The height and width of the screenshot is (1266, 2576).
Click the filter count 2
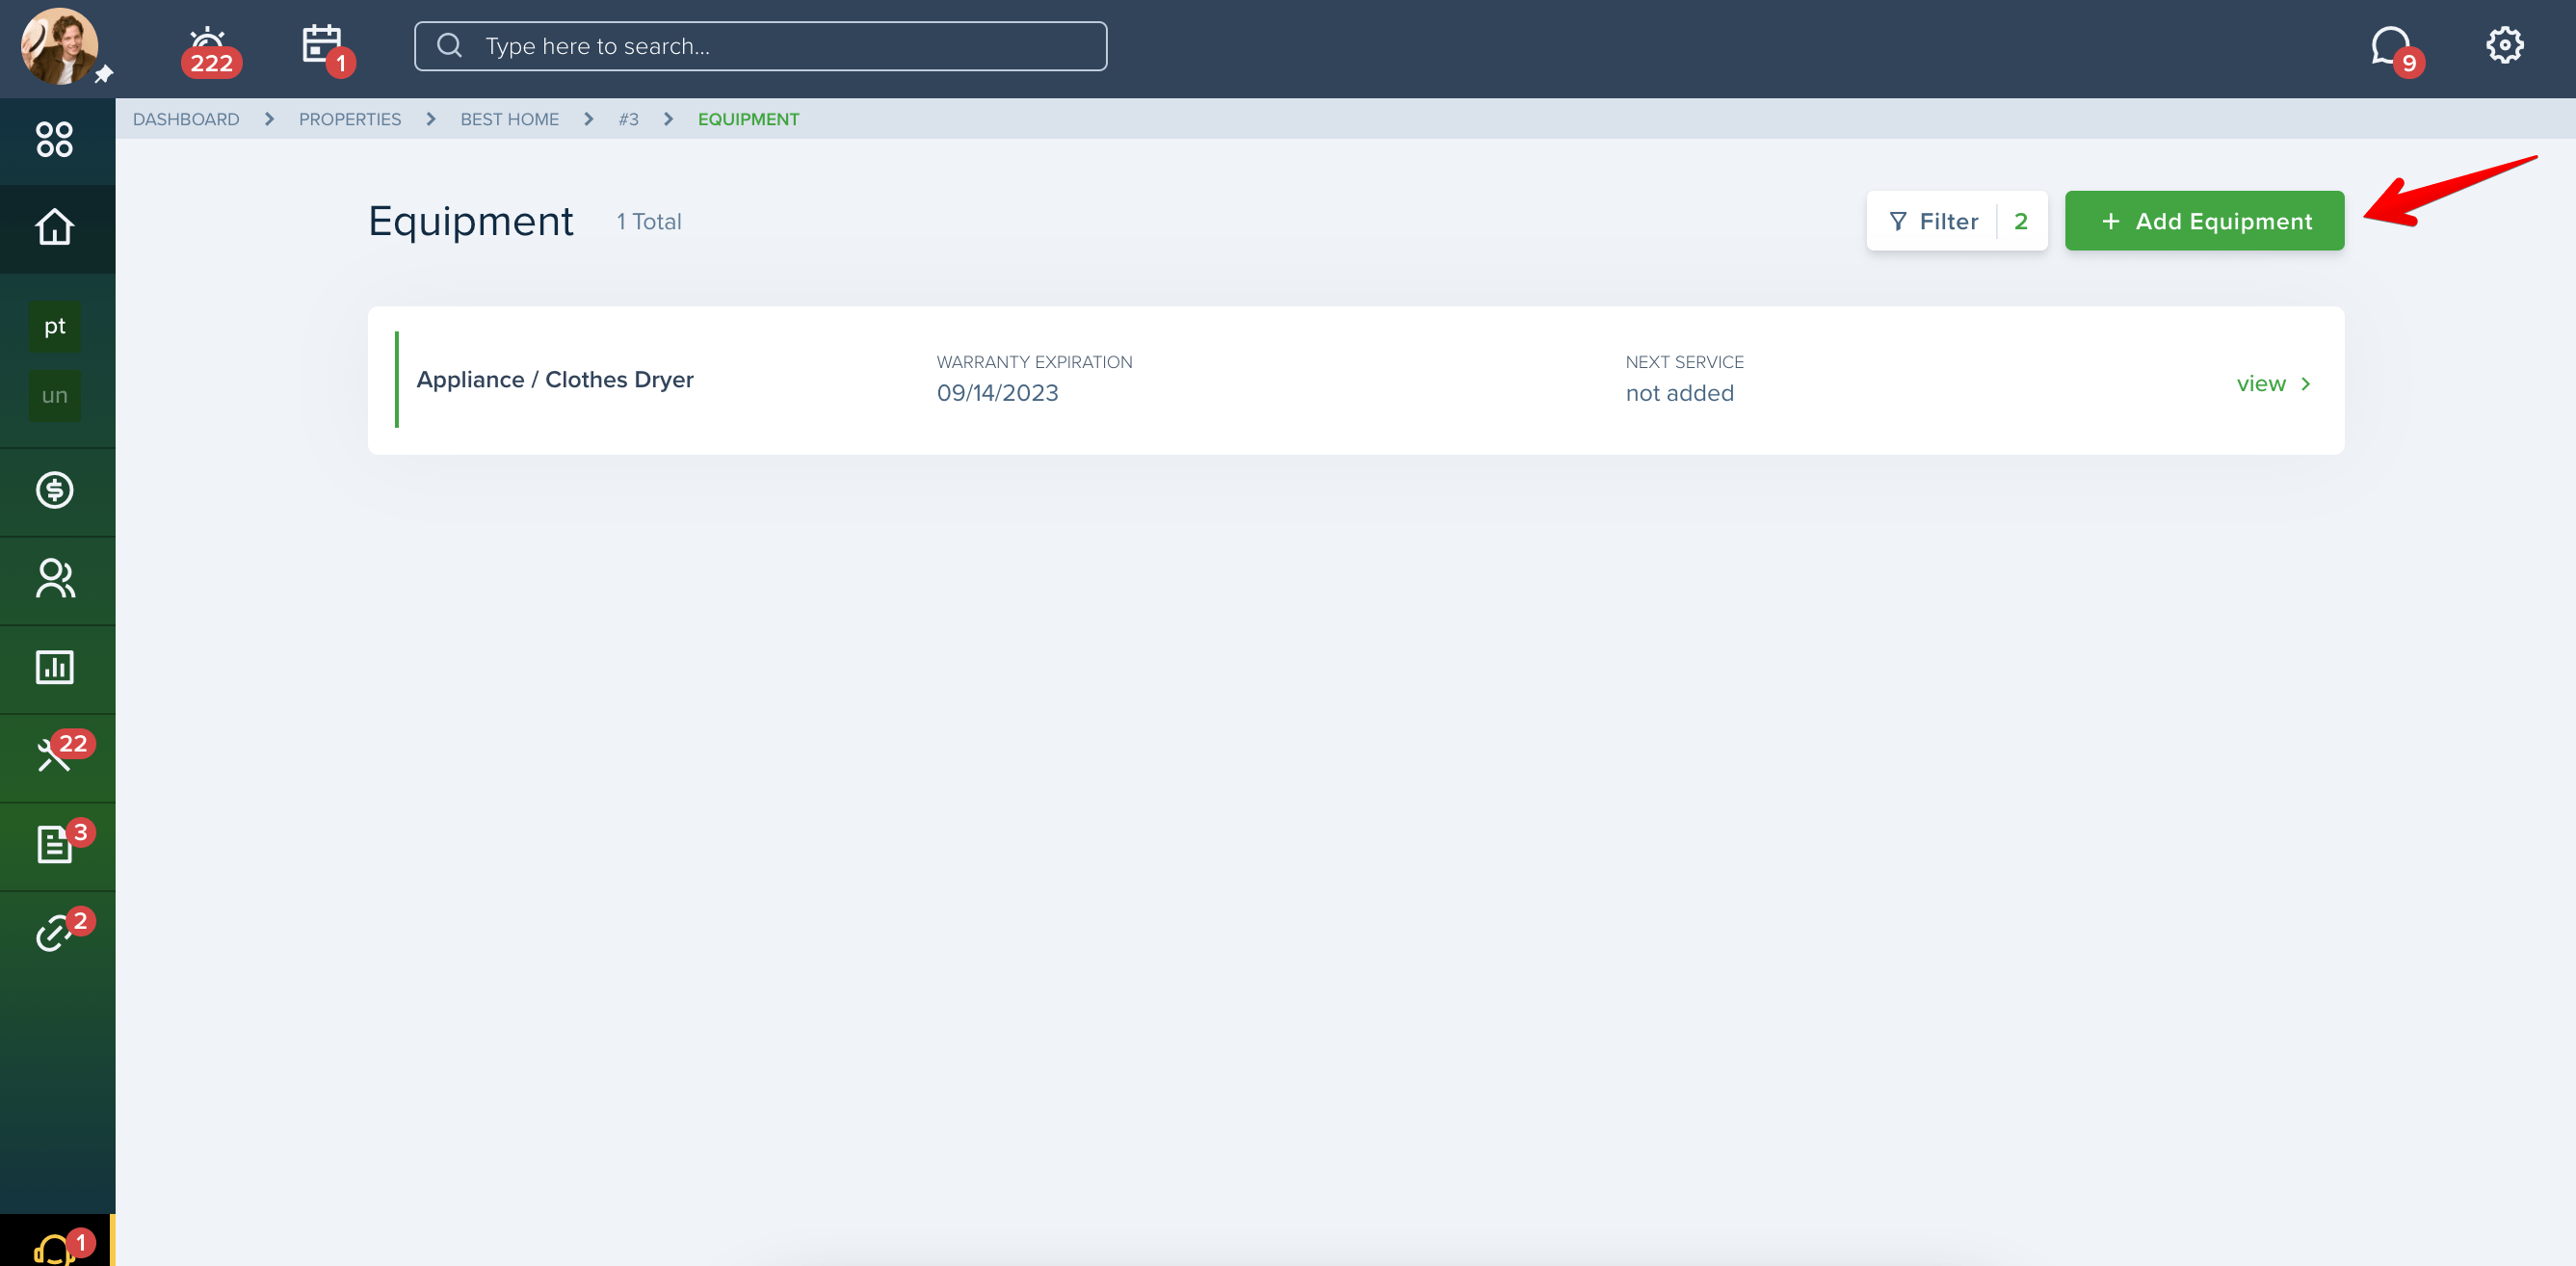(2021, 221)
